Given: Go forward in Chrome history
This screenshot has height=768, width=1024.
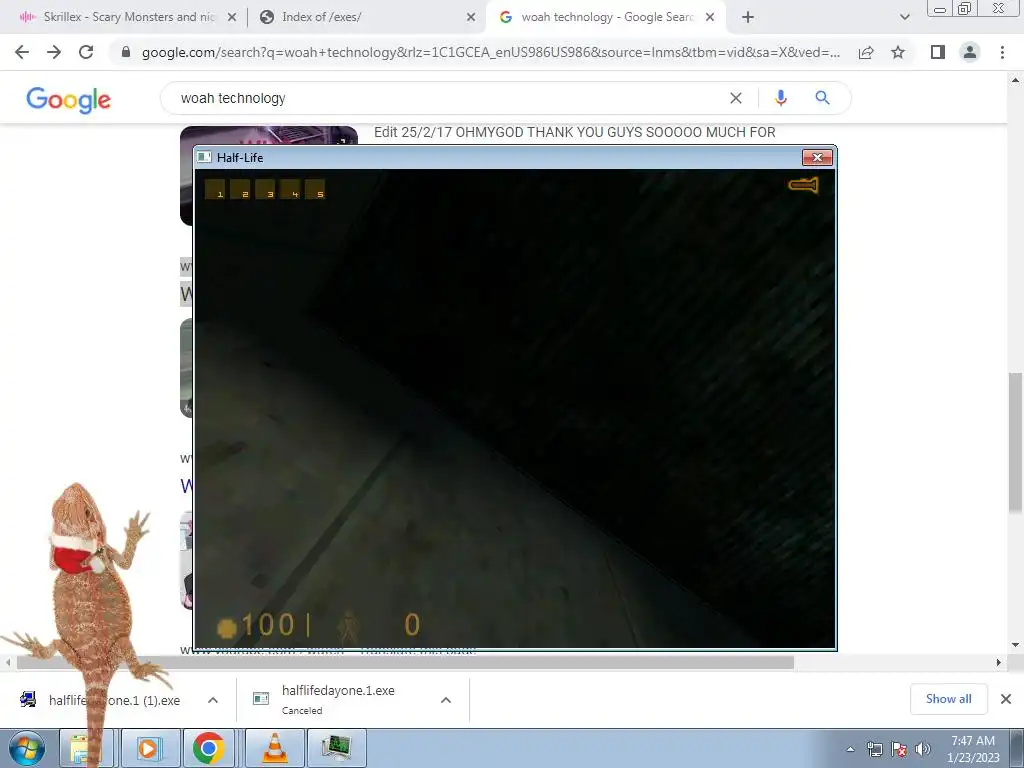Looking at the screenshot, I should pyautogui.click(x=54, y=52).
